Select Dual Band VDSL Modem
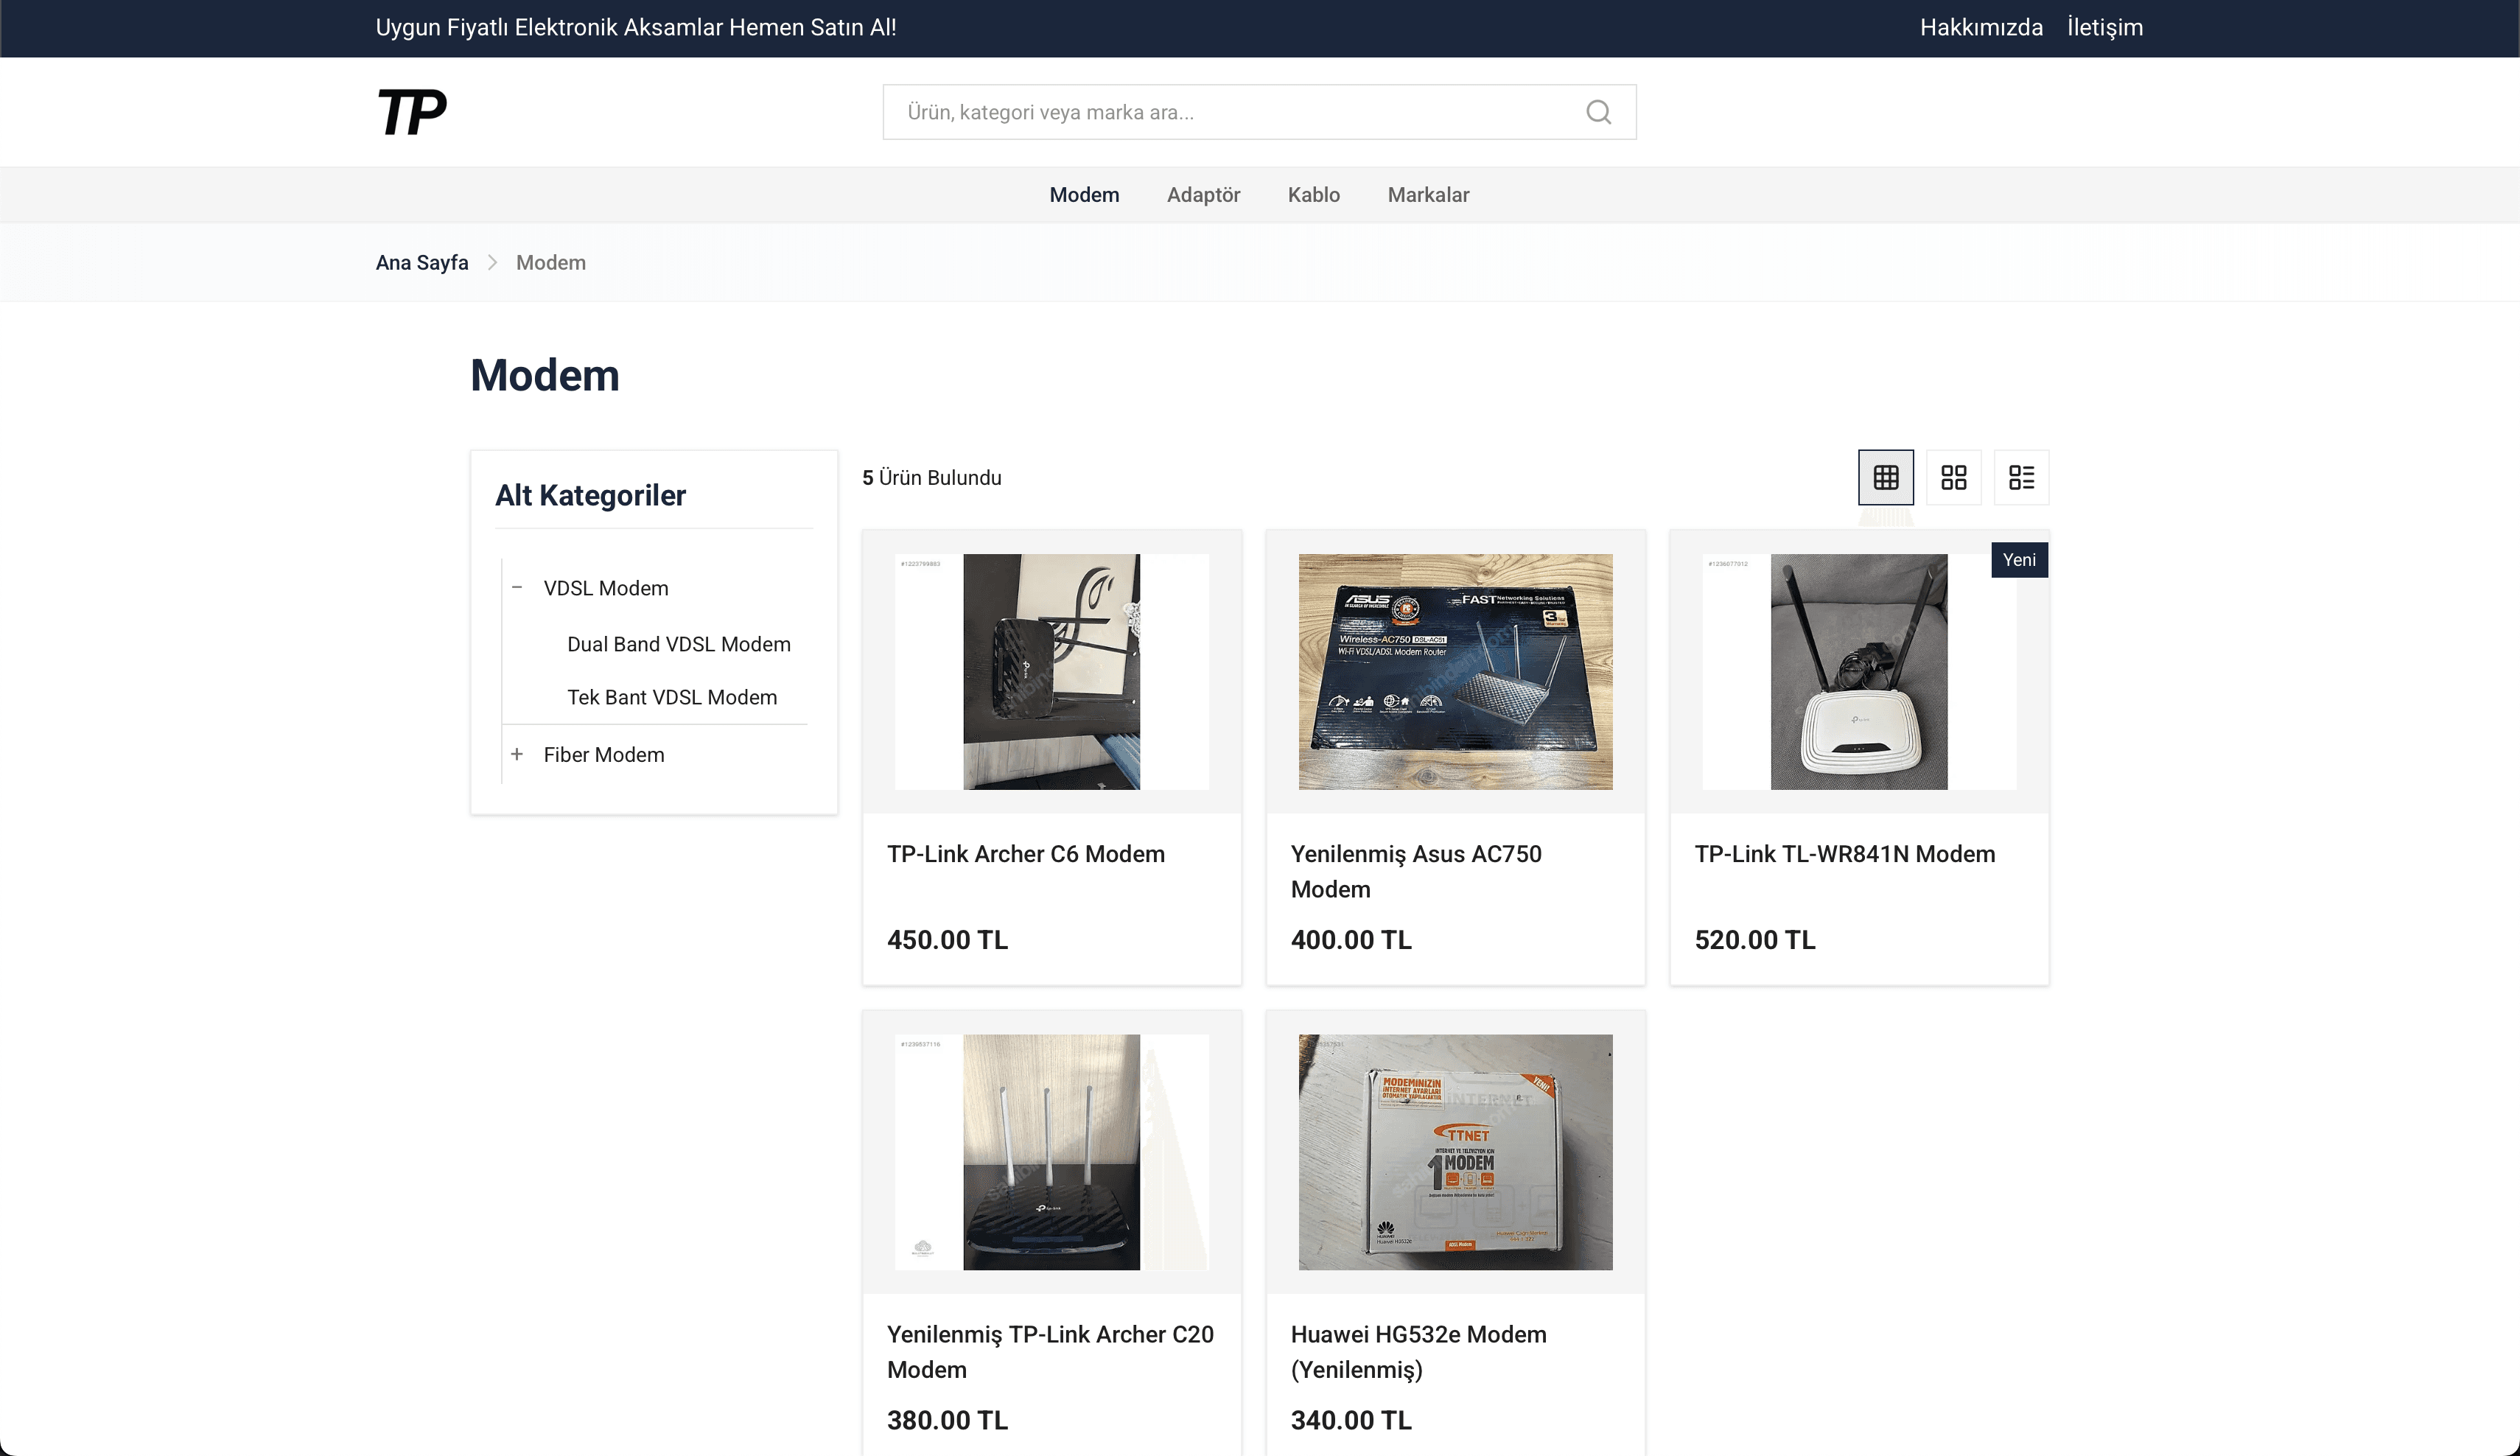This screenshot has width=2520, height=1456. click(679, 644)
